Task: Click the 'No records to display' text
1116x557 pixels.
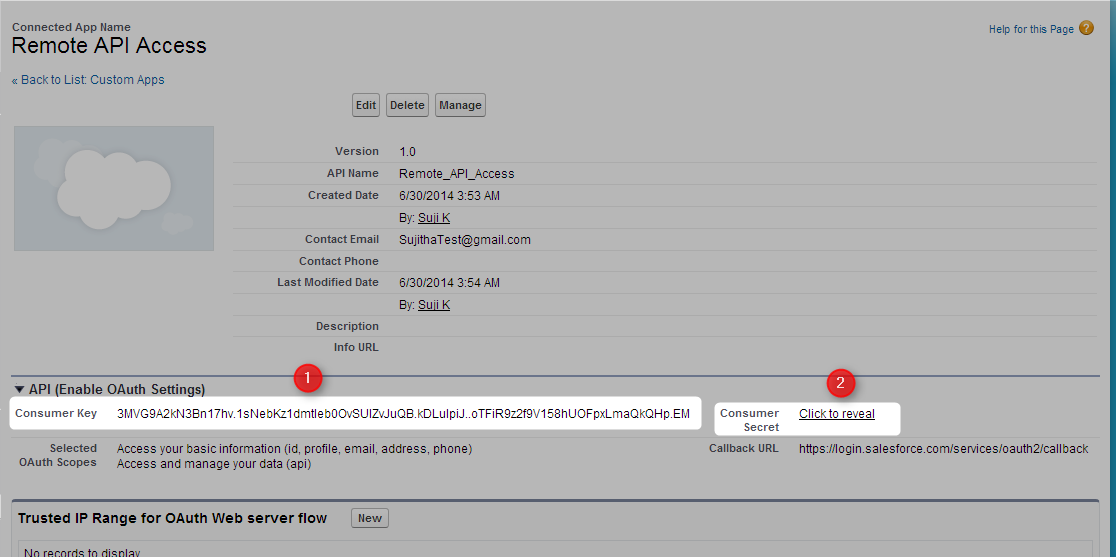Action: click(83, 553)
